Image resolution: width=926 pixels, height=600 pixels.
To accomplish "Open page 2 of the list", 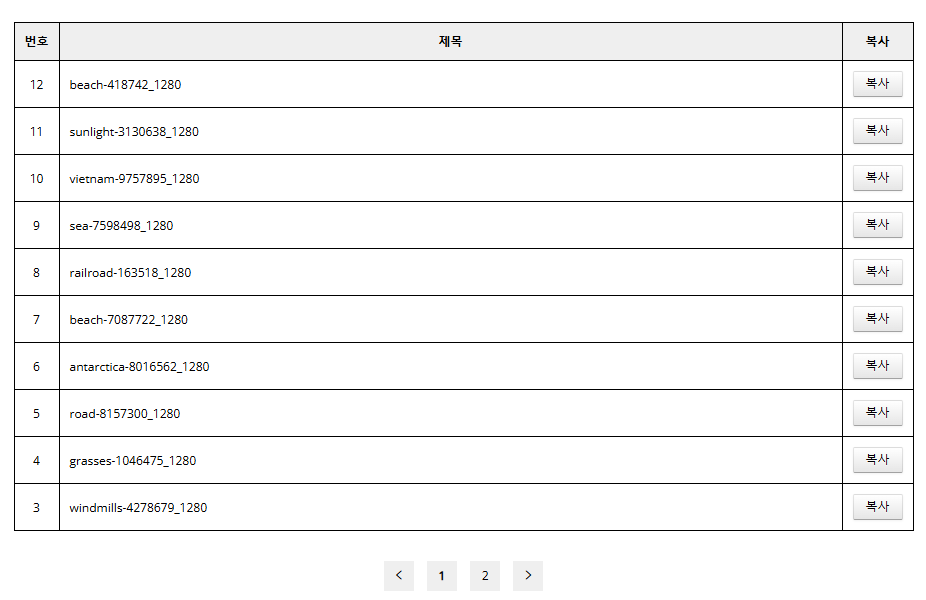I will pos(485,576).
